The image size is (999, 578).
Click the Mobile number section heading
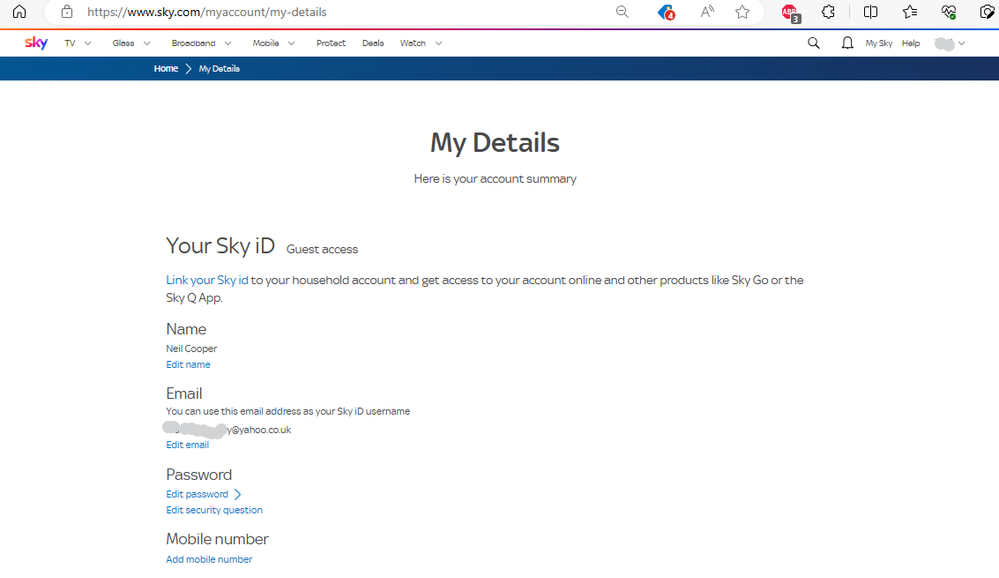coord(217,538)
